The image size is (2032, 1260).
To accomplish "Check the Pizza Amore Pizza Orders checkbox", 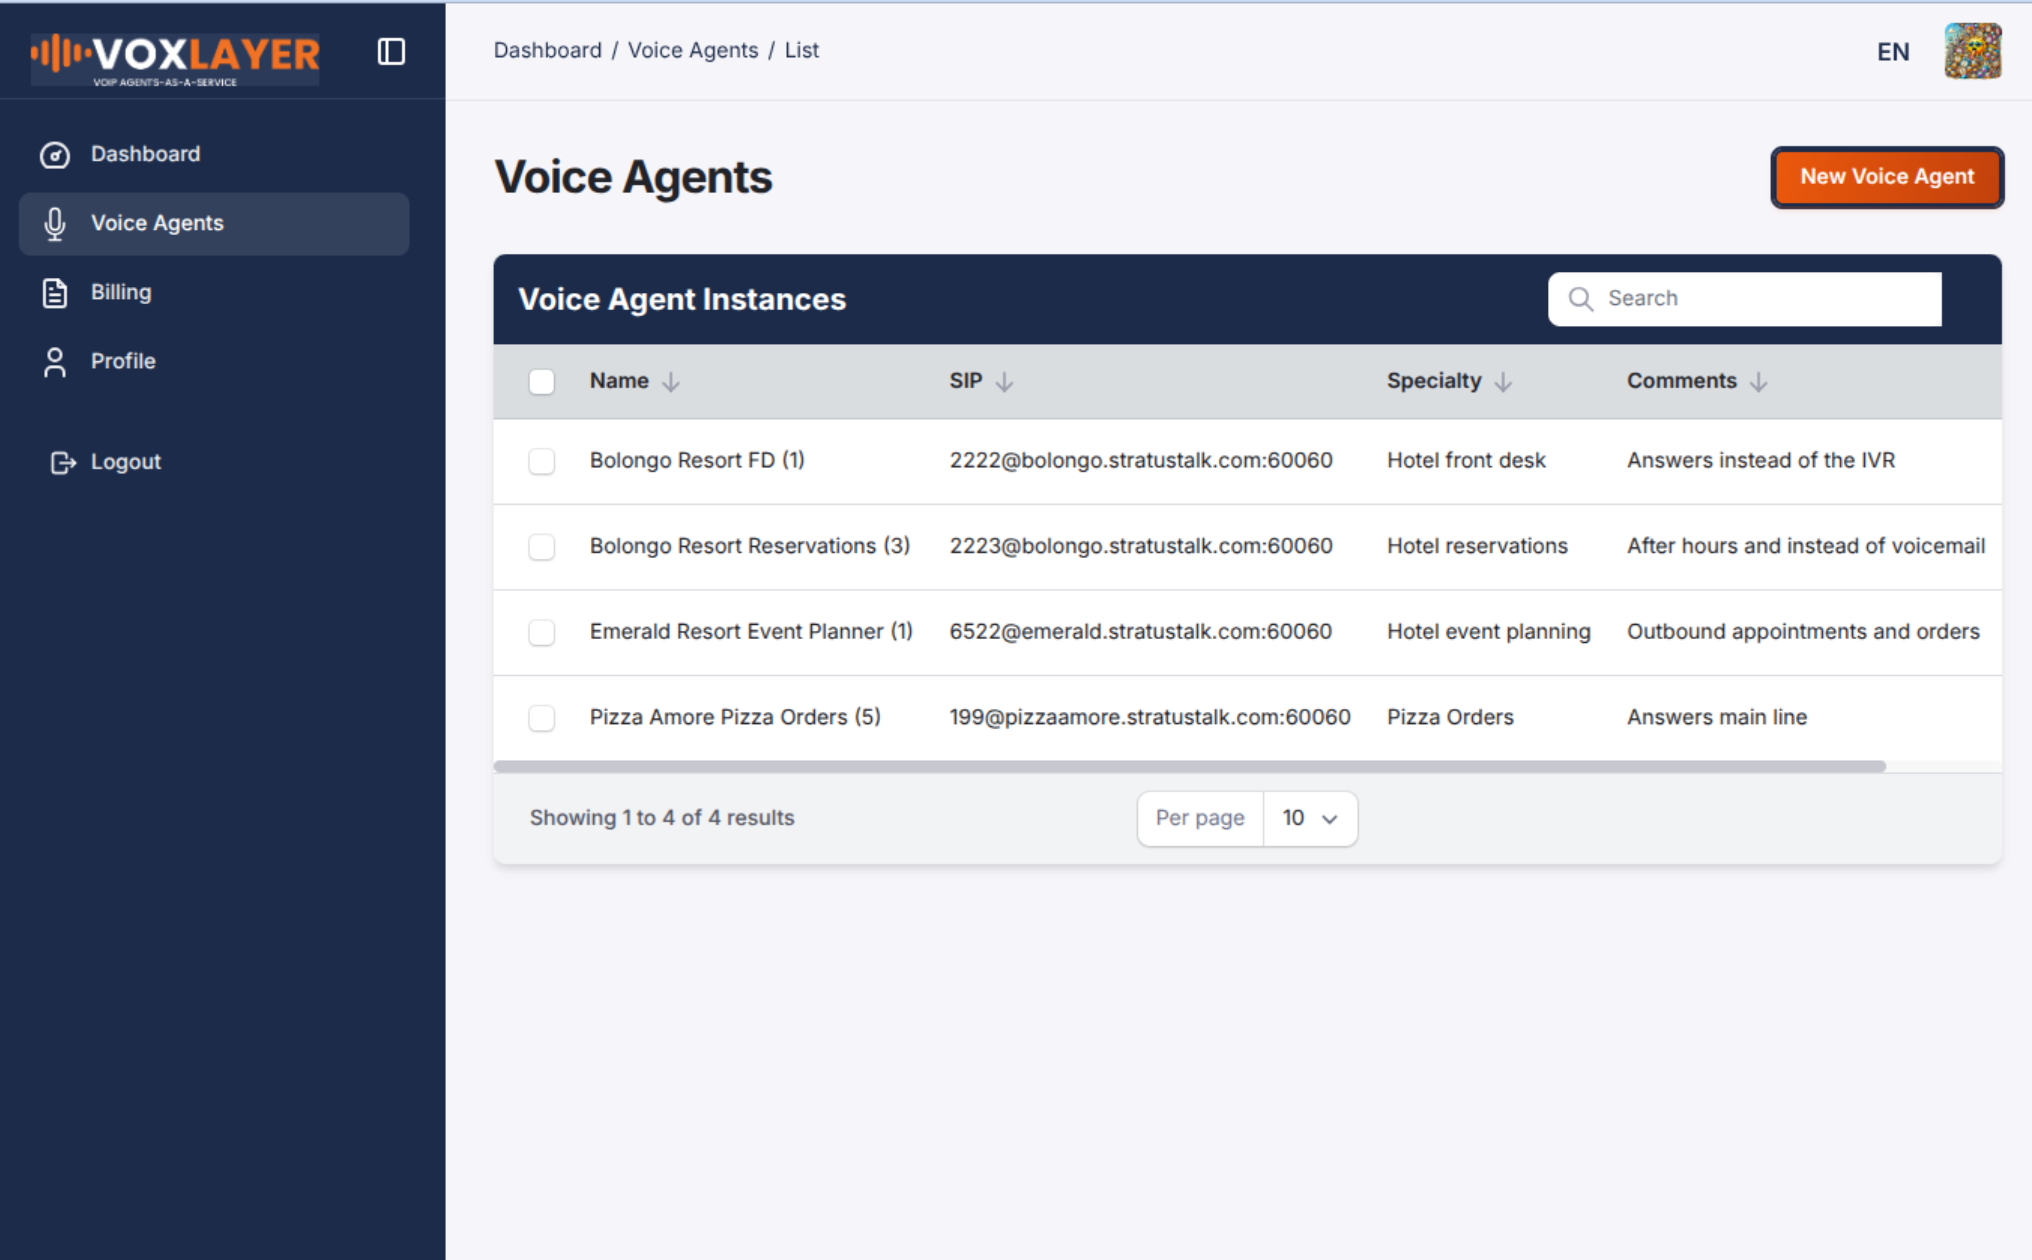I will pyautogui.click(x=541, y=717).
